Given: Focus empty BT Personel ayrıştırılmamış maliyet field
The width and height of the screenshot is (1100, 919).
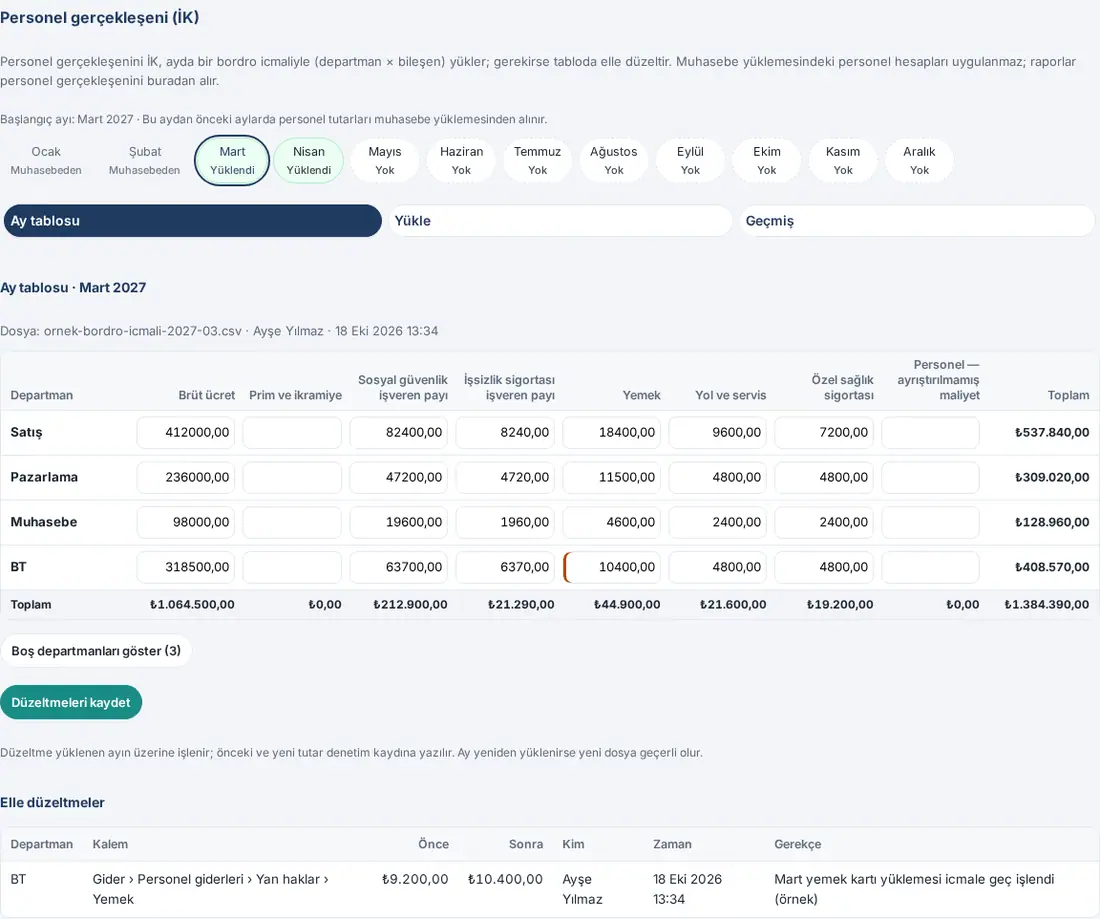Looking at the screenshot, I should [931, 568].
